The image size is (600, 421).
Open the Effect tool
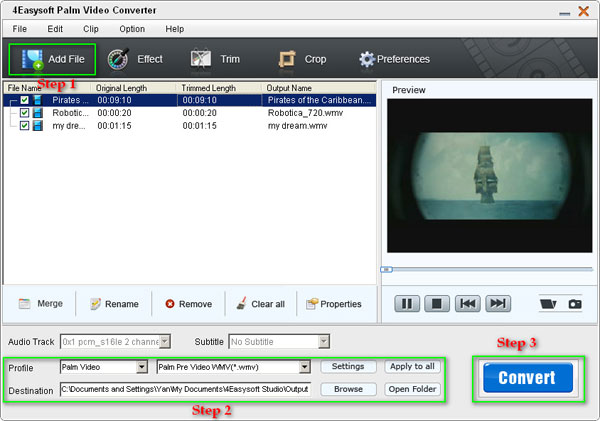point(135,59)
